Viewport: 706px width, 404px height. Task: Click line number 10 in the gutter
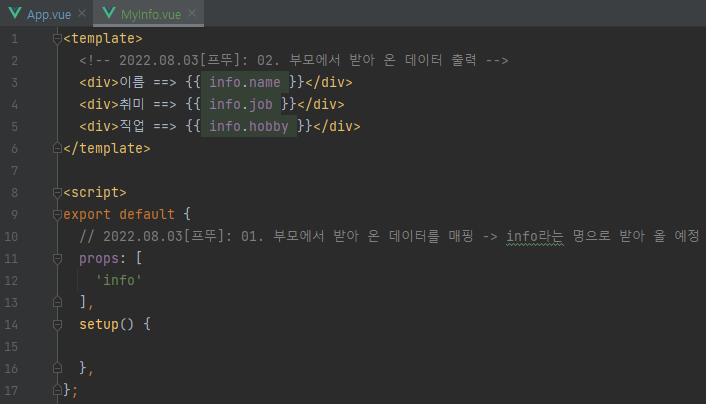coord(11,236)
